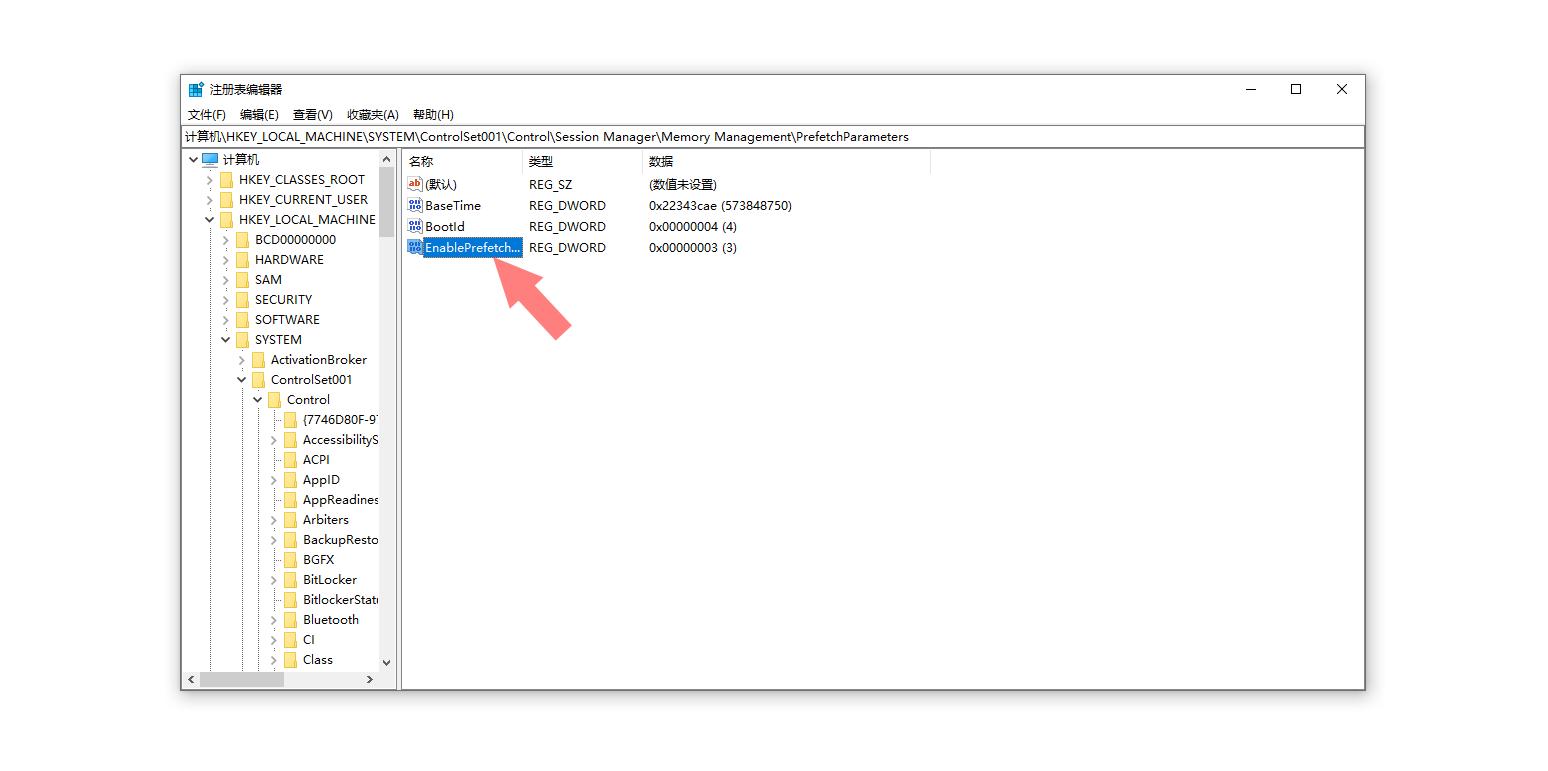
Task: Select the EnablePrefetcher value entry
Action: coord(472,247)
